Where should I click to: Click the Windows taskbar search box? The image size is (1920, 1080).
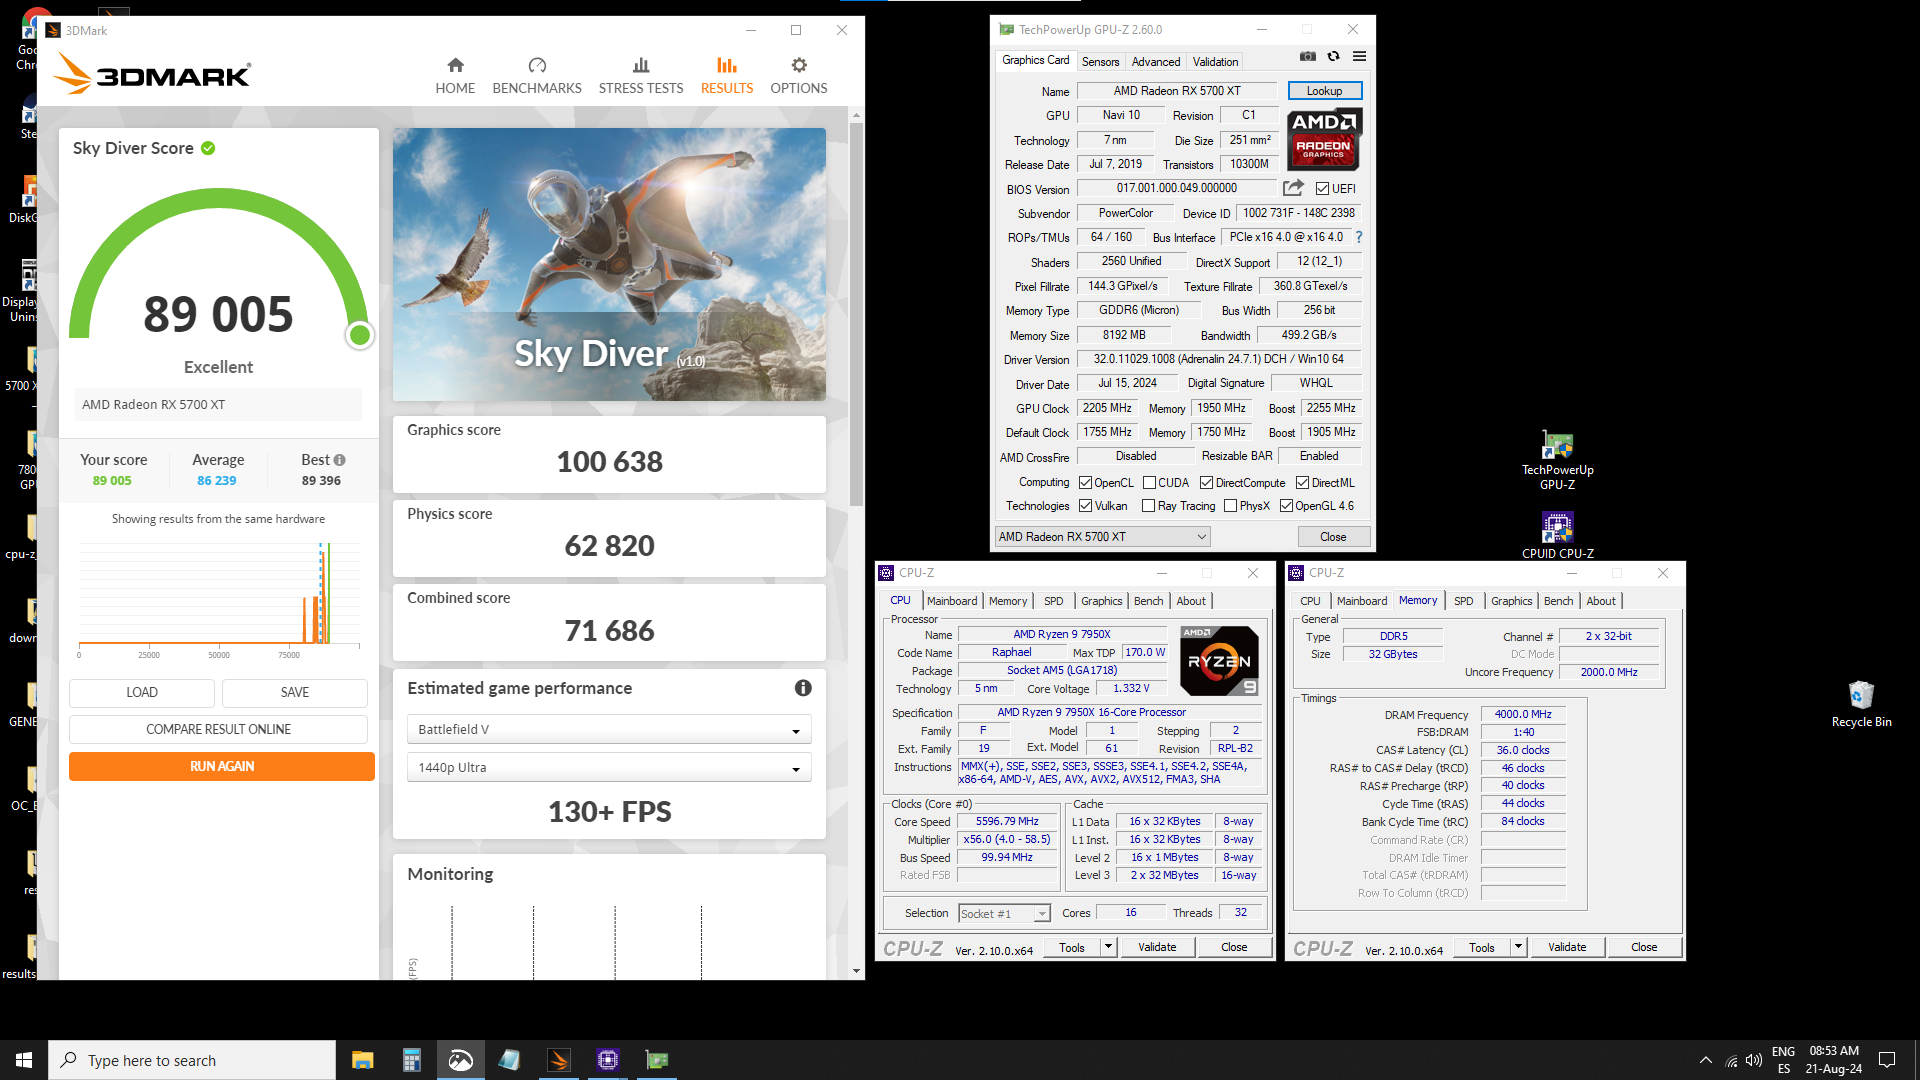pyautogui.click(x=192, y=1060)
